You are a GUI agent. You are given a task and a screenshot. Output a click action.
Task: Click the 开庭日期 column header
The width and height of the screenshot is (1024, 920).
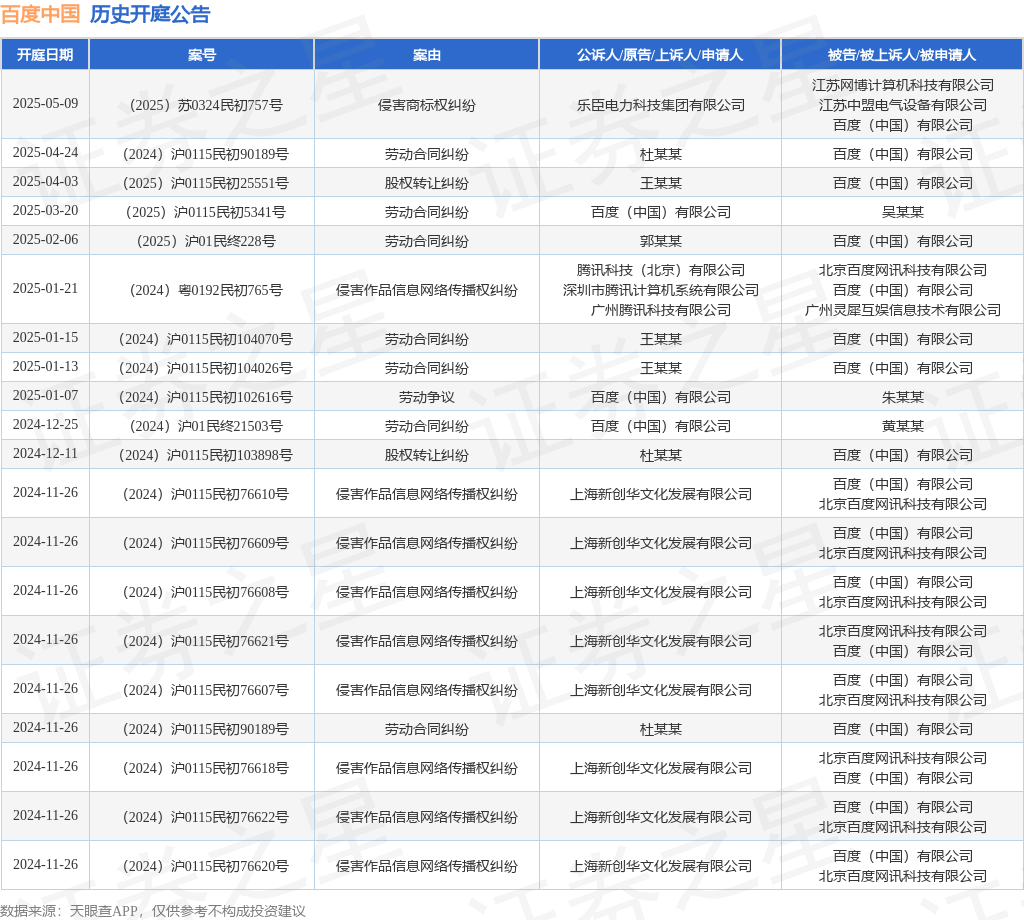(45, 55)
